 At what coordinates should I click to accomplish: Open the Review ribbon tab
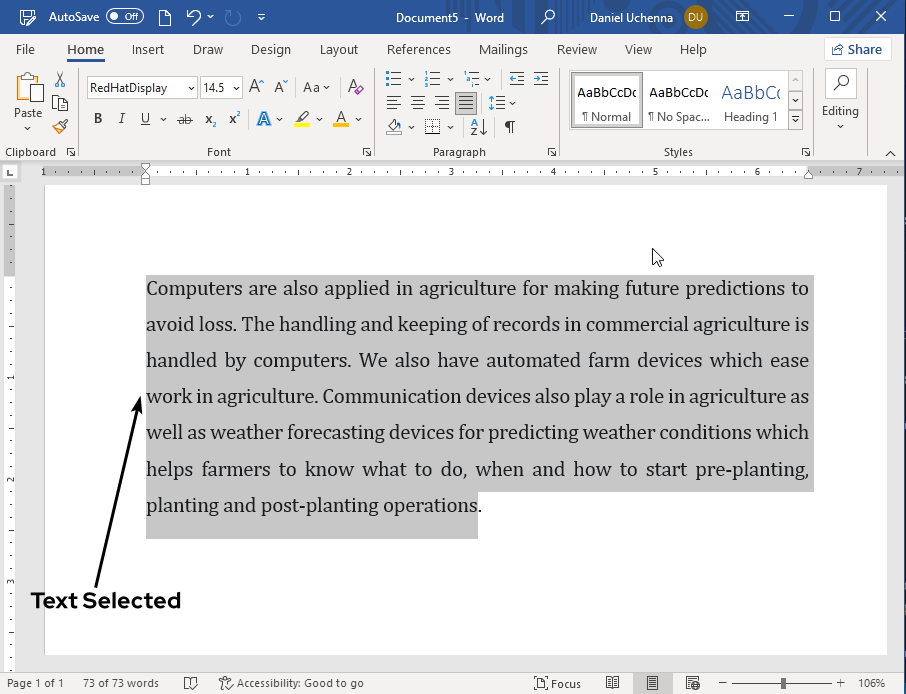pos(576,49)
